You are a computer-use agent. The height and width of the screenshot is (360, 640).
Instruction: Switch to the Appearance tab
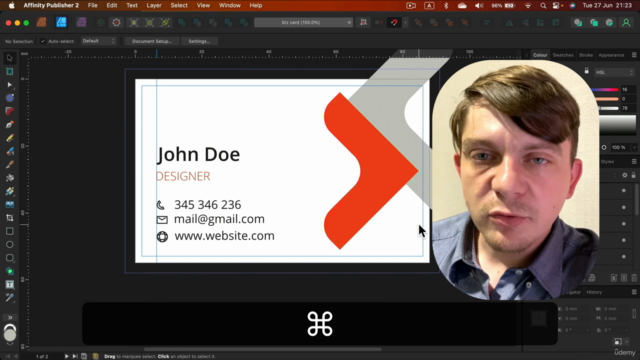pos(611,55)
